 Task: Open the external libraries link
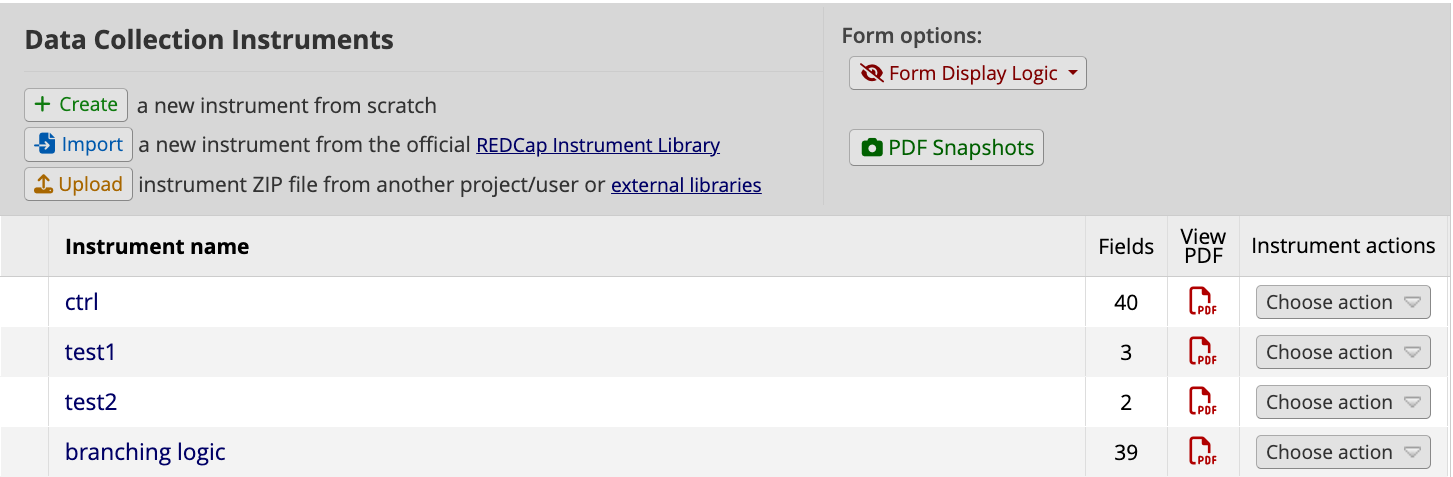click(x=686, y=185)
